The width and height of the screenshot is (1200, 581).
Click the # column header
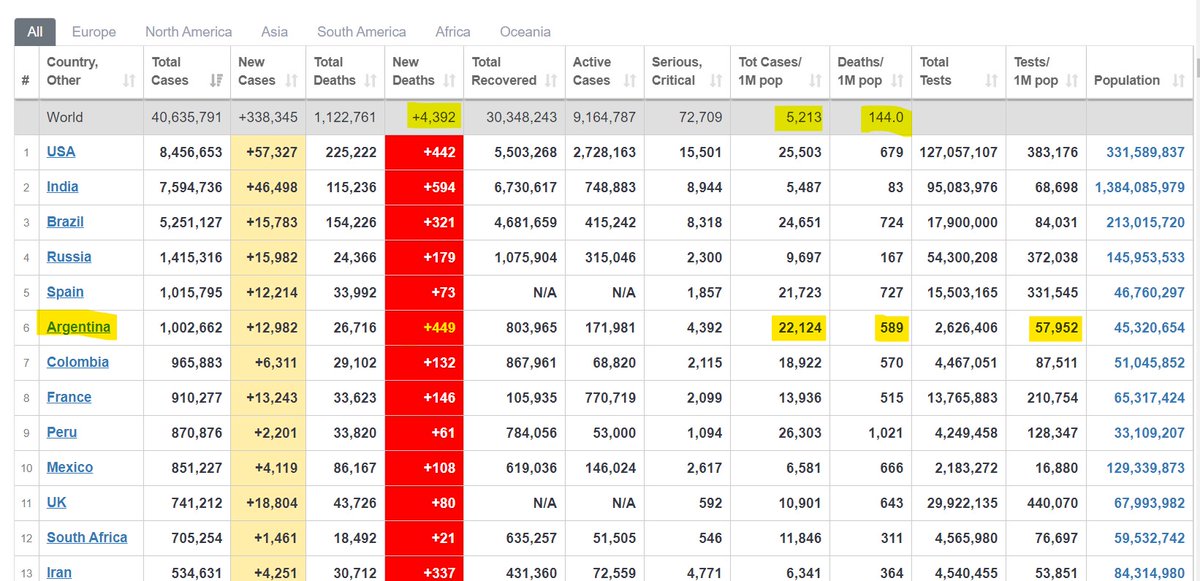coord(26,71)
